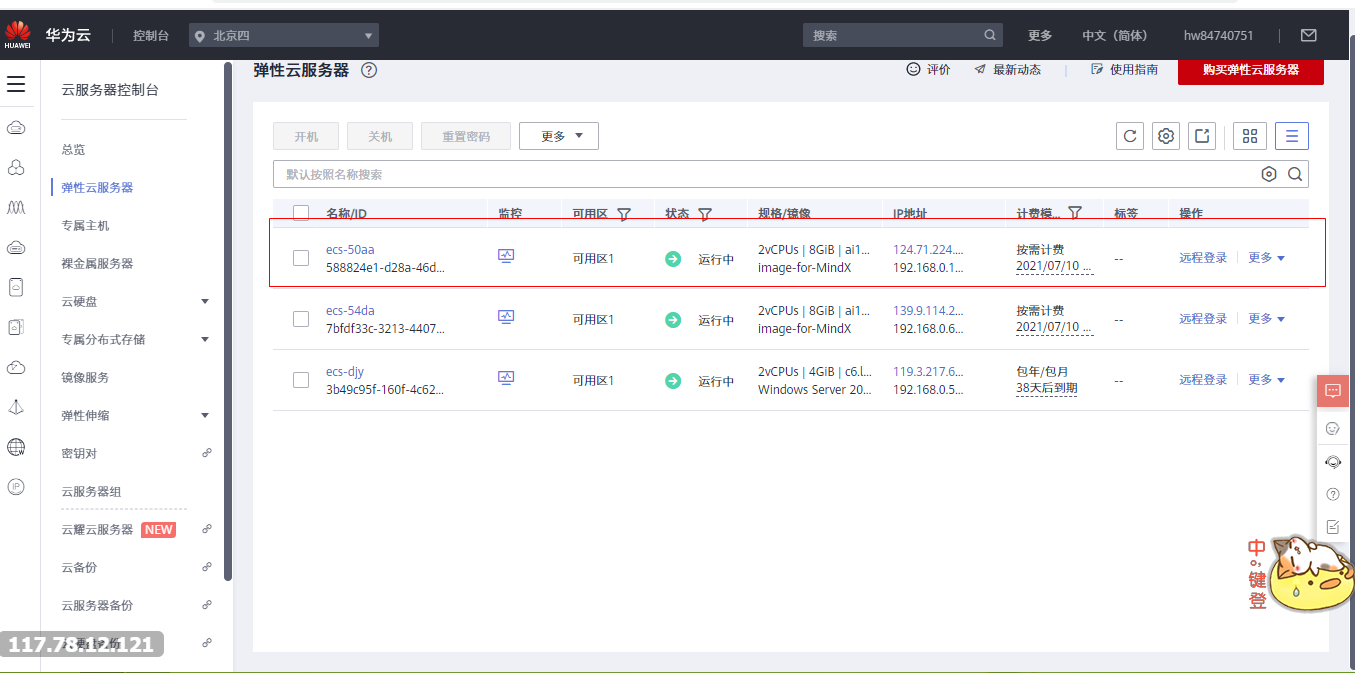Click the smiley feedback icon on the right edge
Image resolution: width=1355 pixels, height=673 pixels.
click(x=1333, y=428)
